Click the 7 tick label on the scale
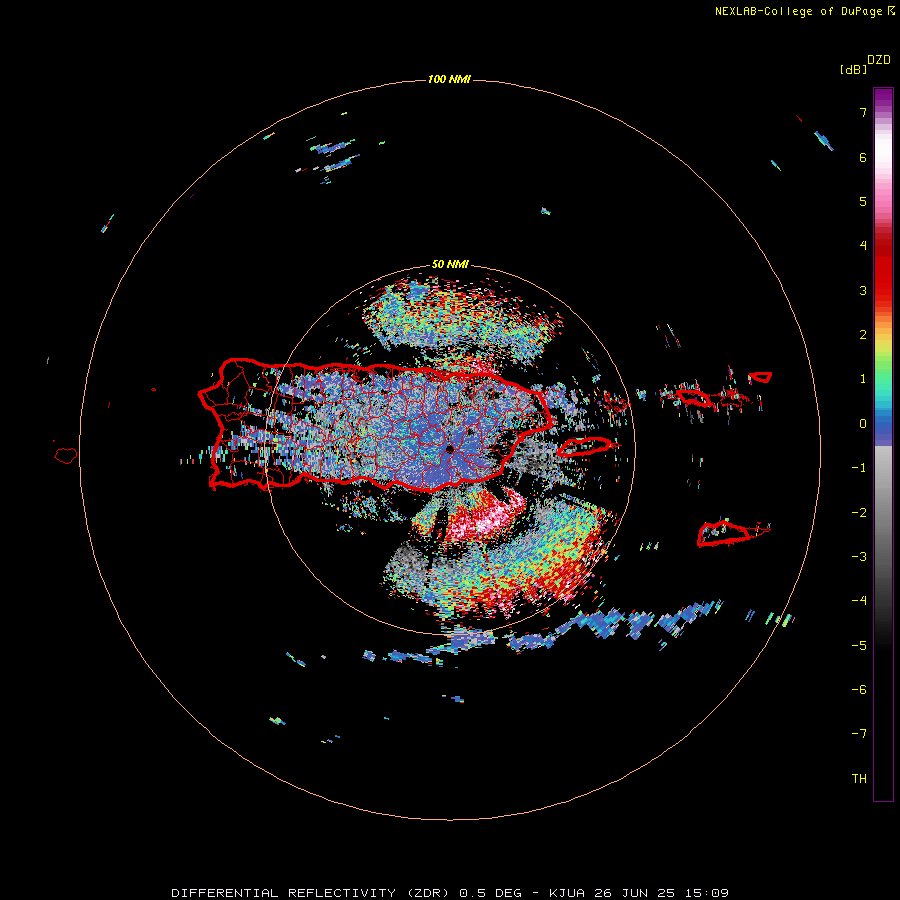 pyautogui.click(x=863, y=112)
